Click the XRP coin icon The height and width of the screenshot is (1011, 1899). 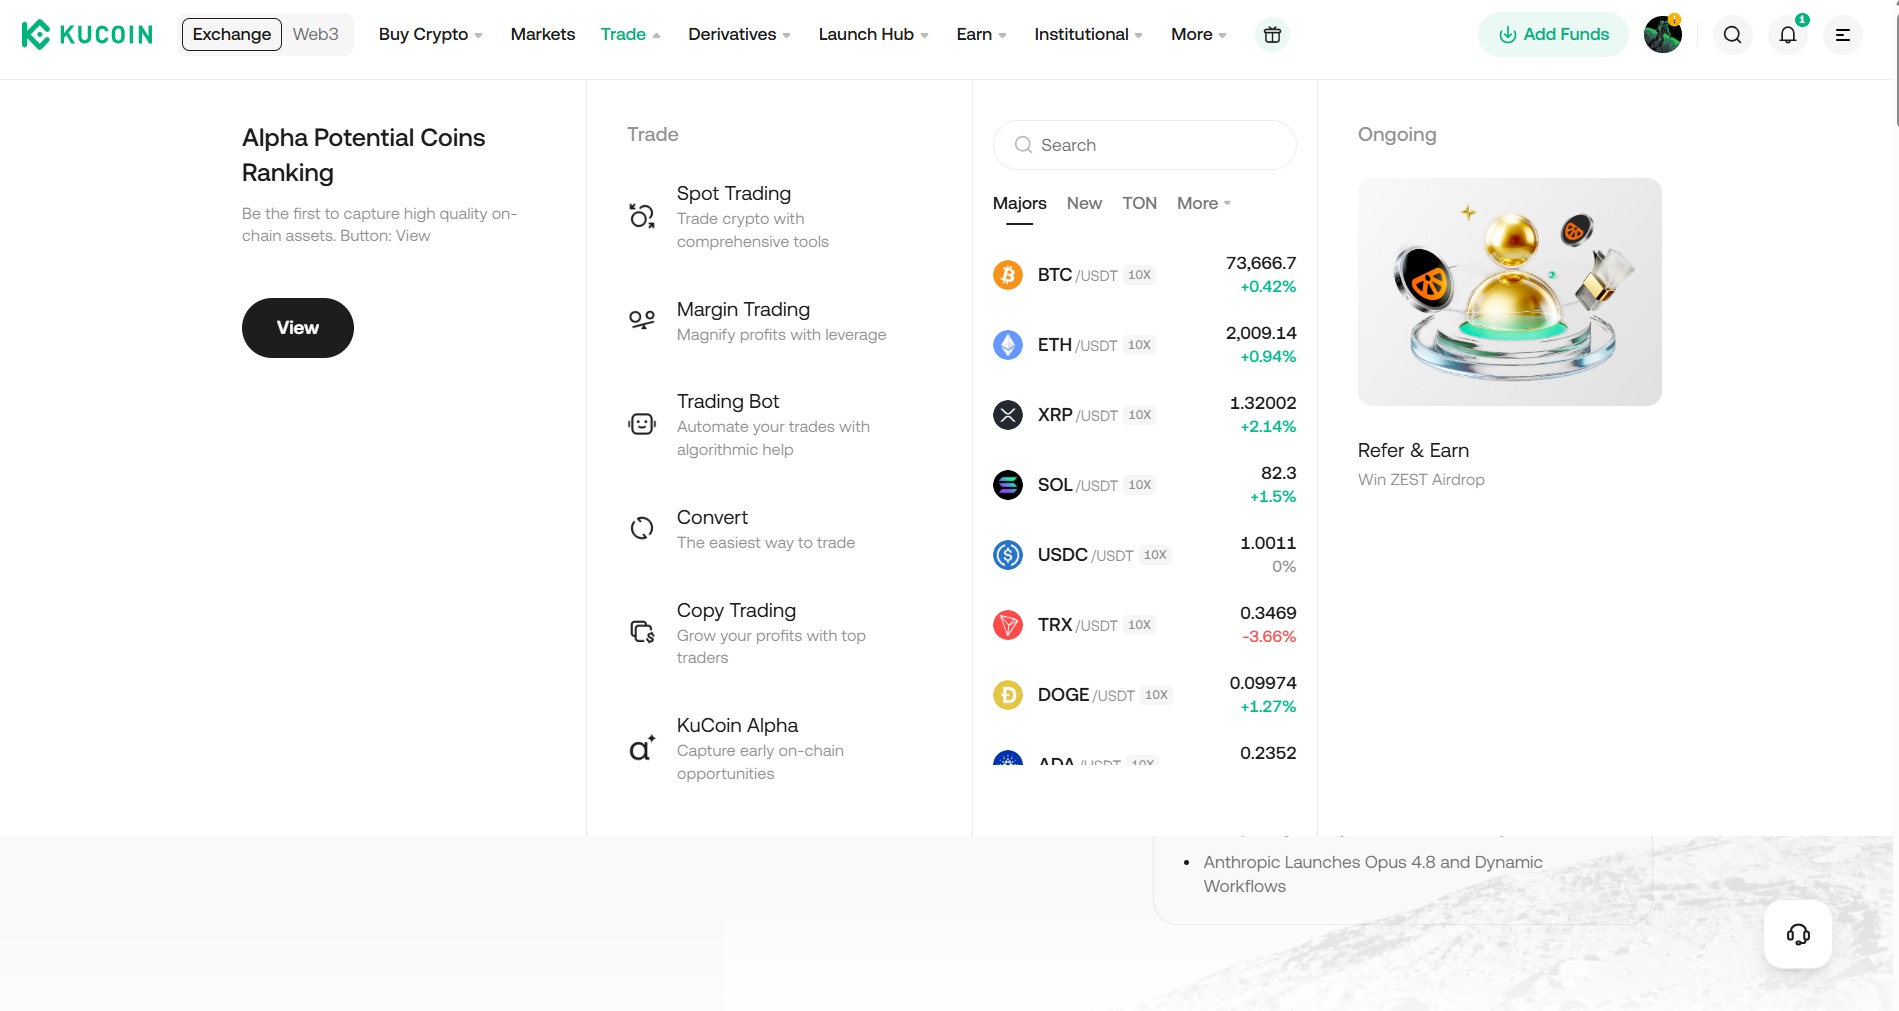[x=1008, y=415]
